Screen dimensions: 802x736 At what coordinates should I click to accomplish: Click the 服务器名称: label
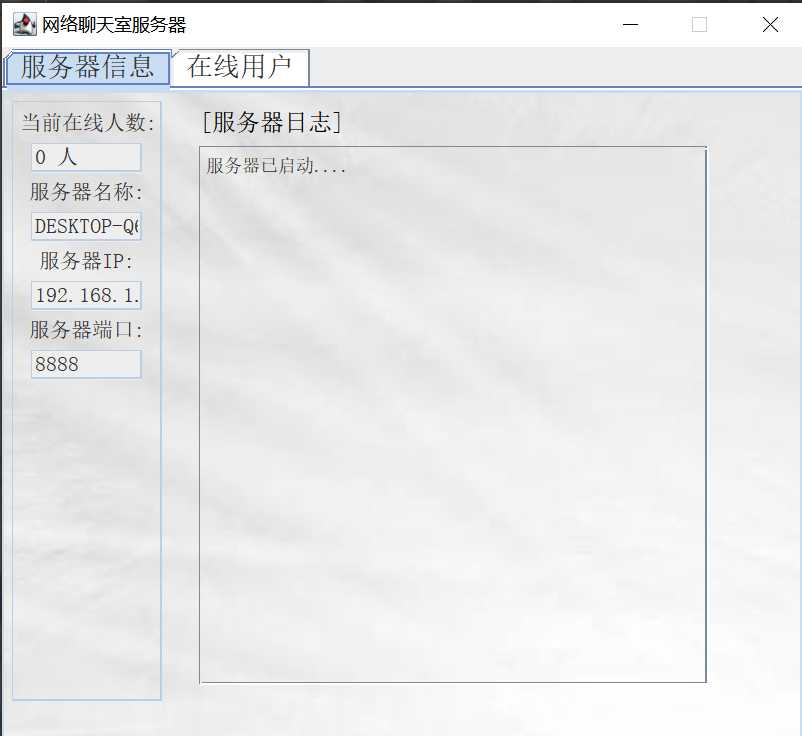point(86,192)
